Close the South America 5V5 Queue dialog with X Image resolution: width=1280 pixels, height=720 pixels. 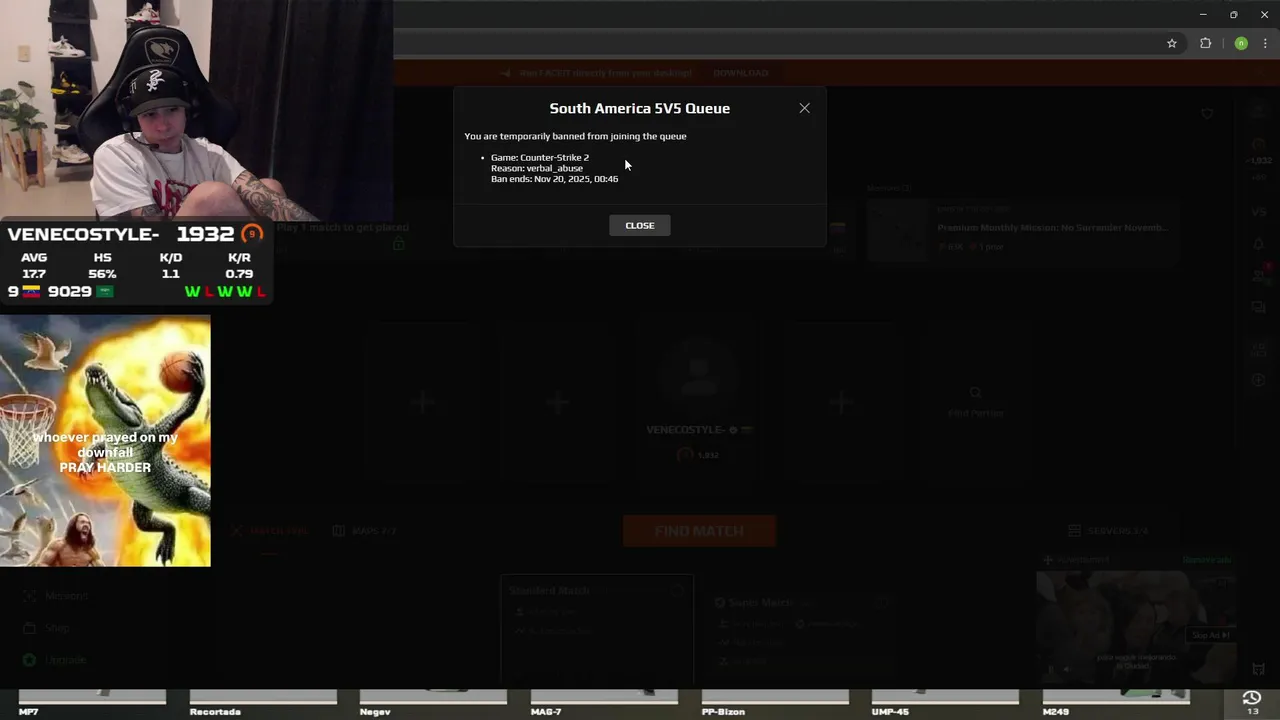point(804,108)
